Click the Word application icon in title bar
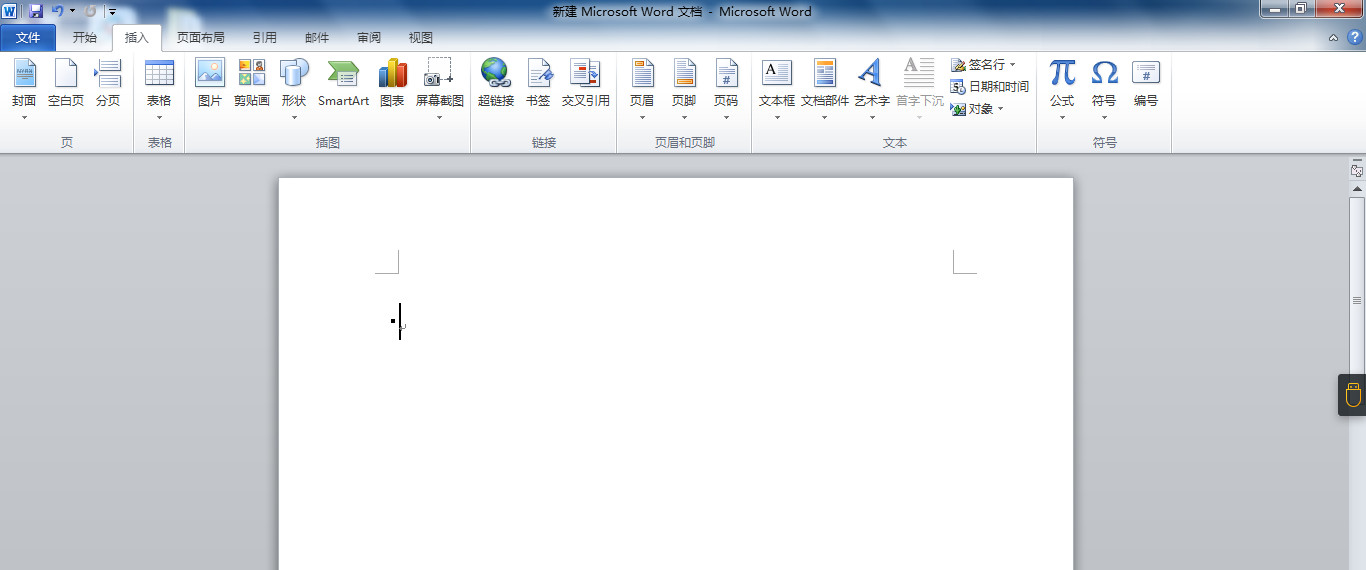This screenshot has height=570, width=1366. click(10, 11)
